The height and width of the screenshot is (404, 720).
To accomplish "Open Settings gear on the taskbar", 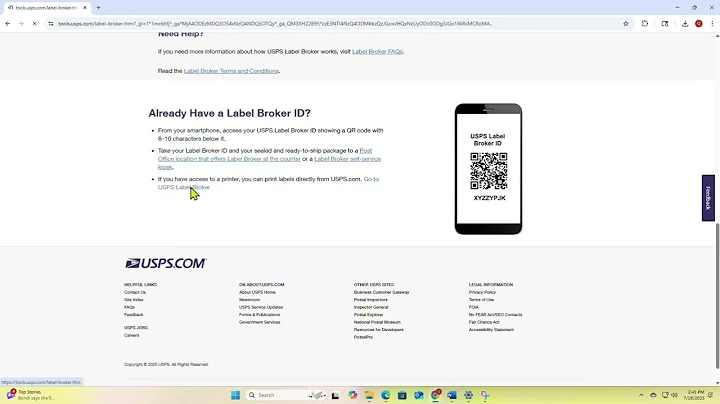I will (468, 395).
